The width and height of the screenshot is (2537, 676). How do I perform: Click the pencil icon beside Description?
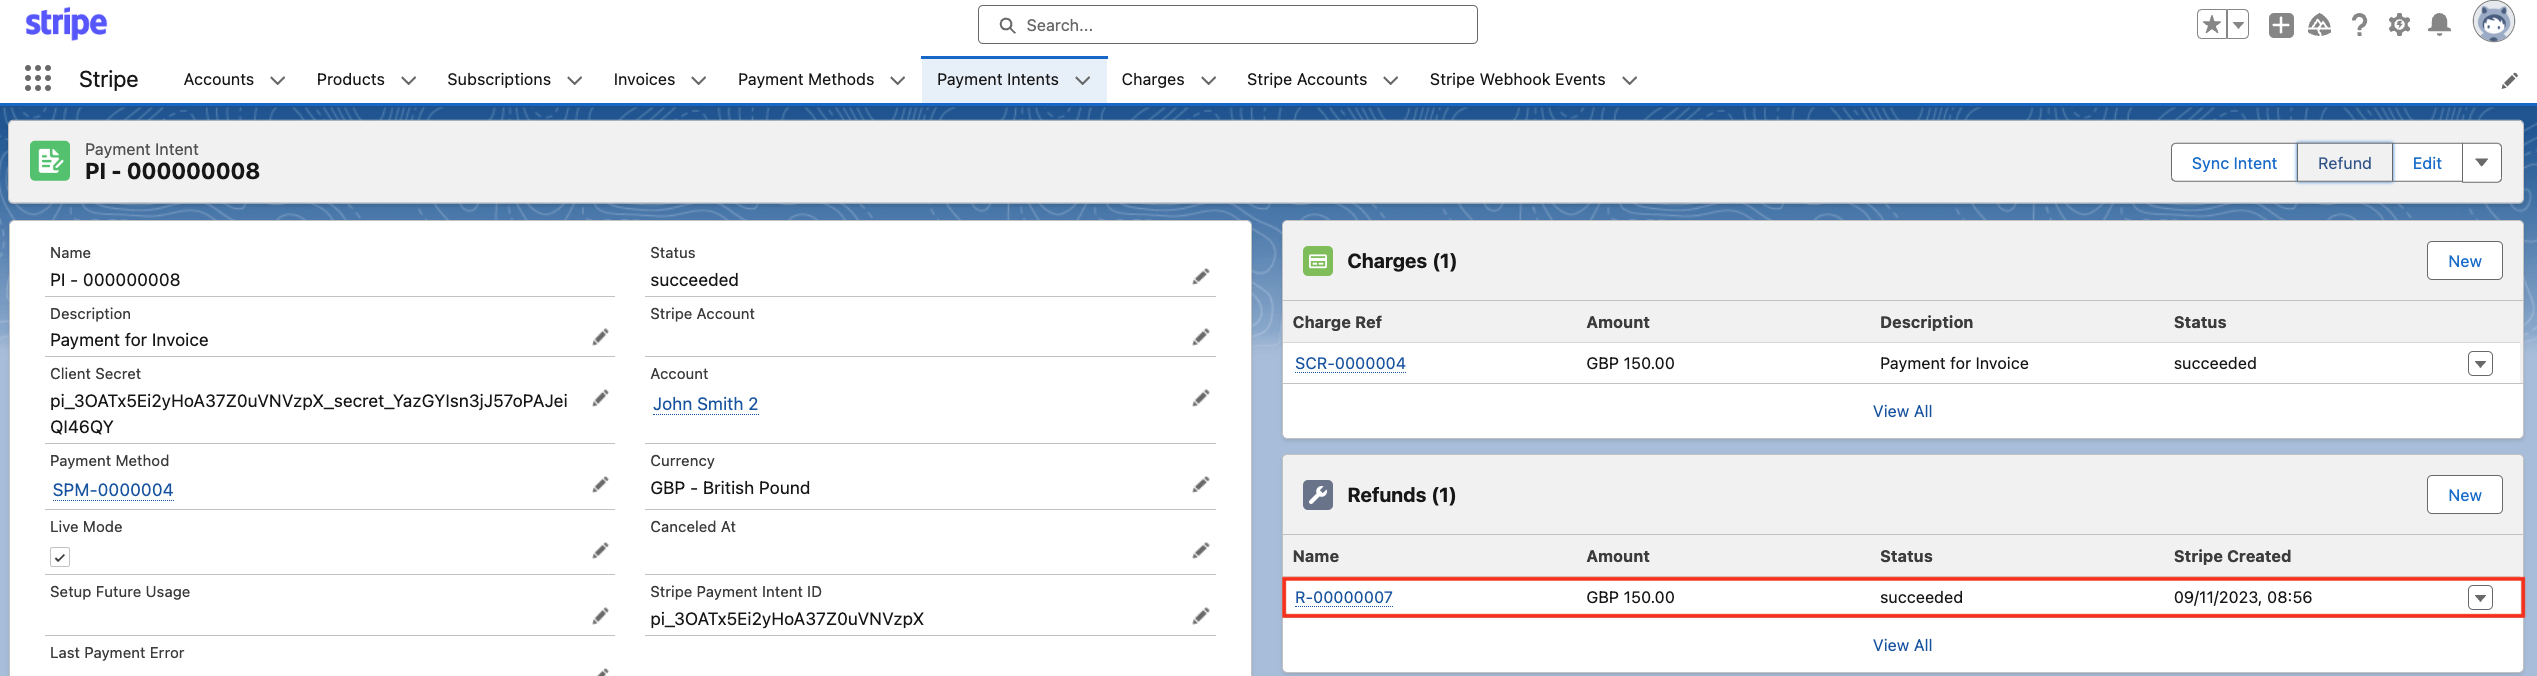click(x=600, y=338)
